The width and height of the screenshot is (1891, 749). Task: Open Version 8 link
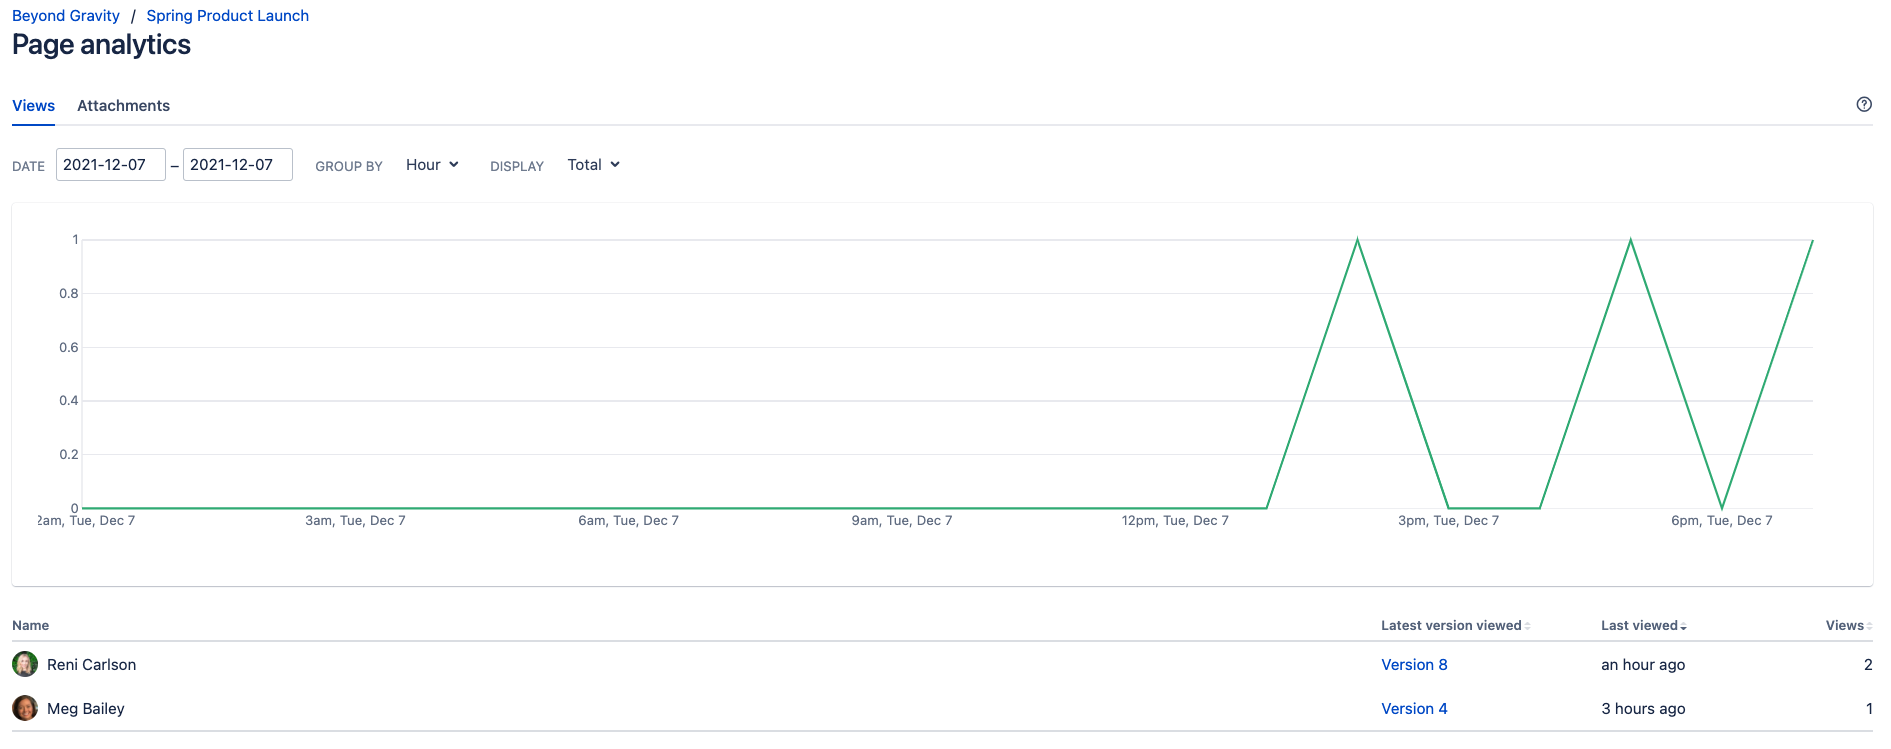(x=1413, y=665)
